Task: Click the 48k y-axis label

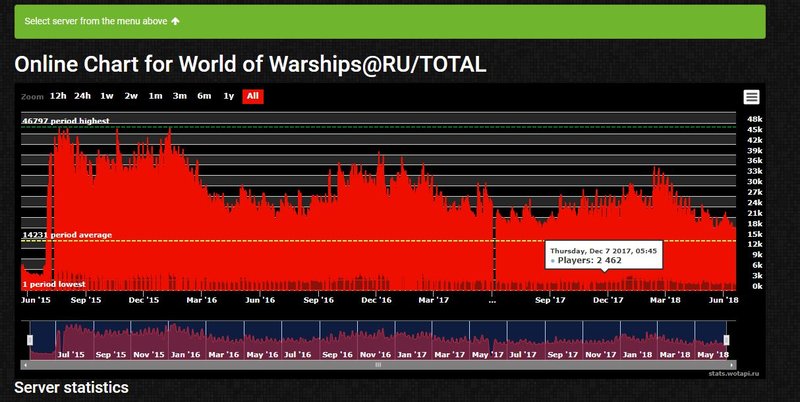Action: 755,119
